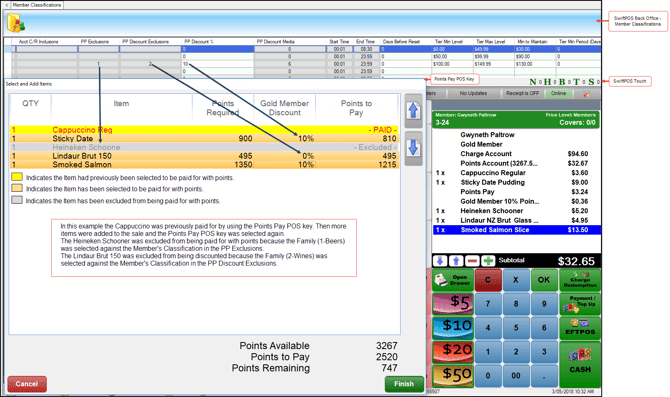Select Sticky Date Pudding $9.00 sale line
The height and width of the screenshot is (397, 670).
point(517,182)
